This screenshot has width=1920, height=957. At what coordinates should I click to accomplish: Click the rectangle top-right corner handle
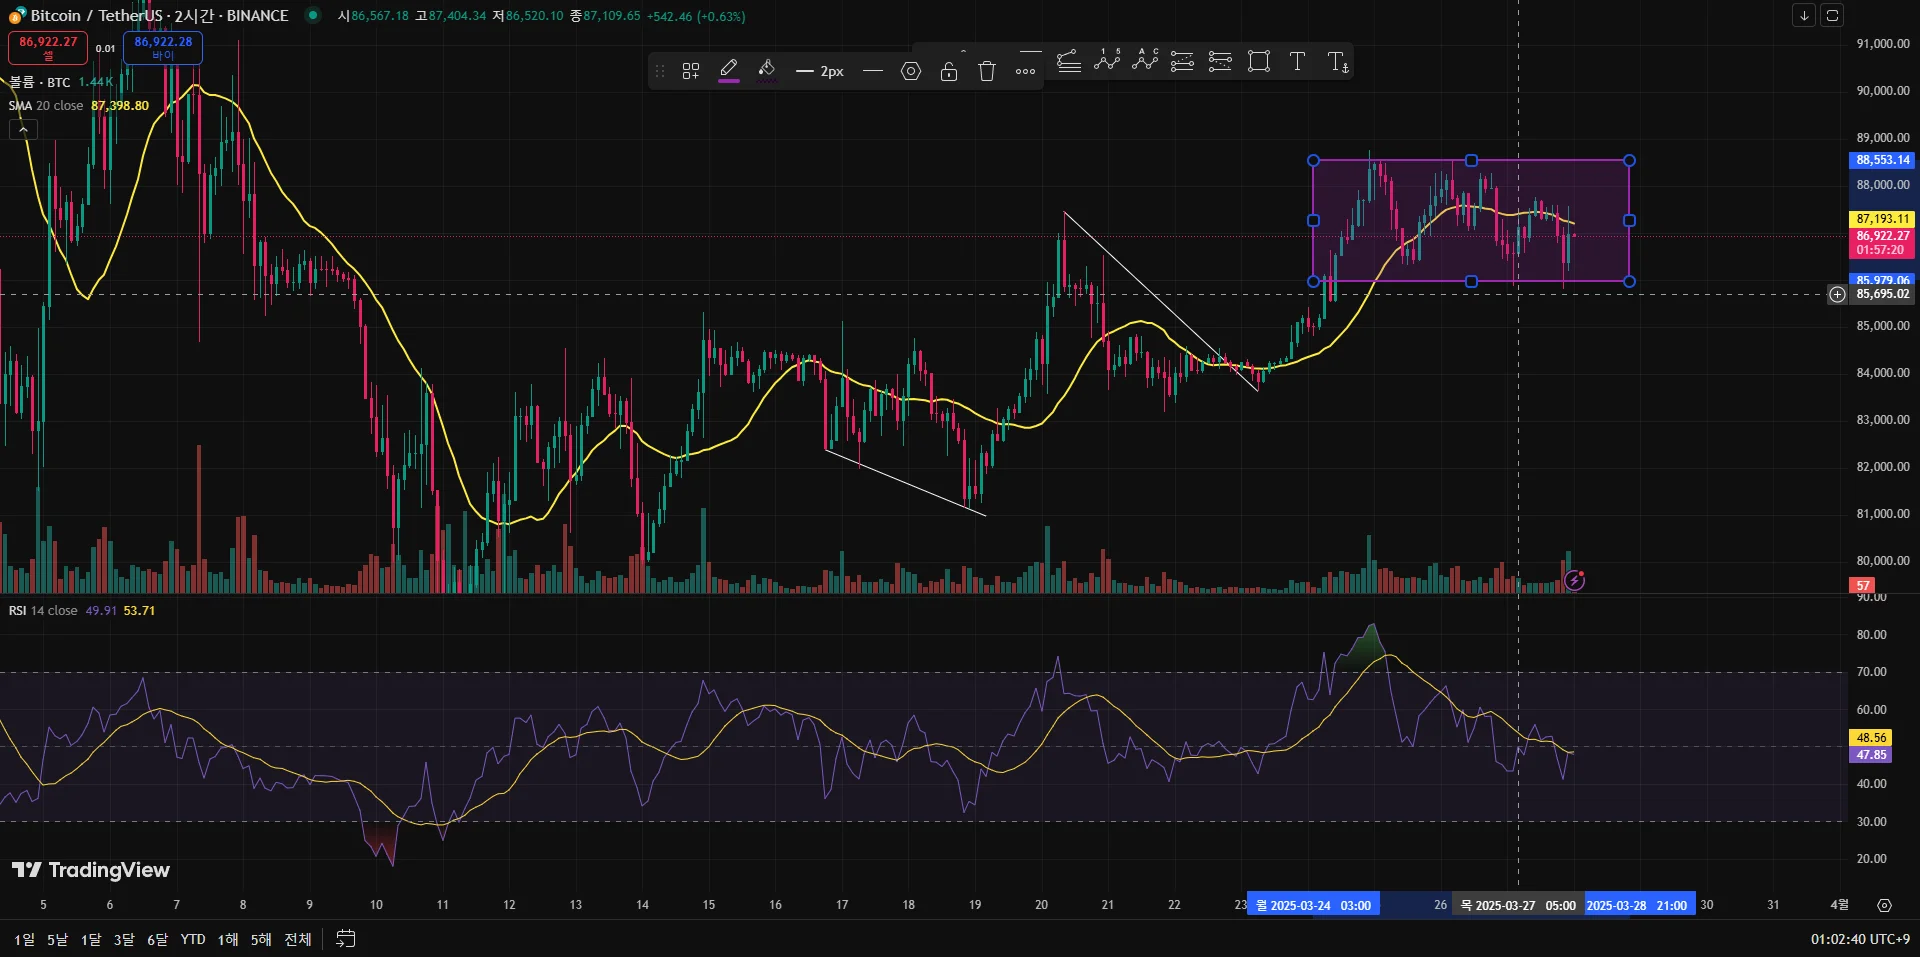pos(1629,160)
